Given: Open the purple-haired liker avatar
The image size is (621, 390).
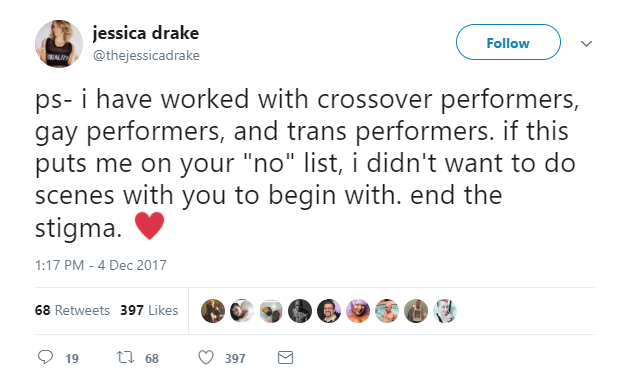Looking at the screenshot, I should (x=358, y=311).
